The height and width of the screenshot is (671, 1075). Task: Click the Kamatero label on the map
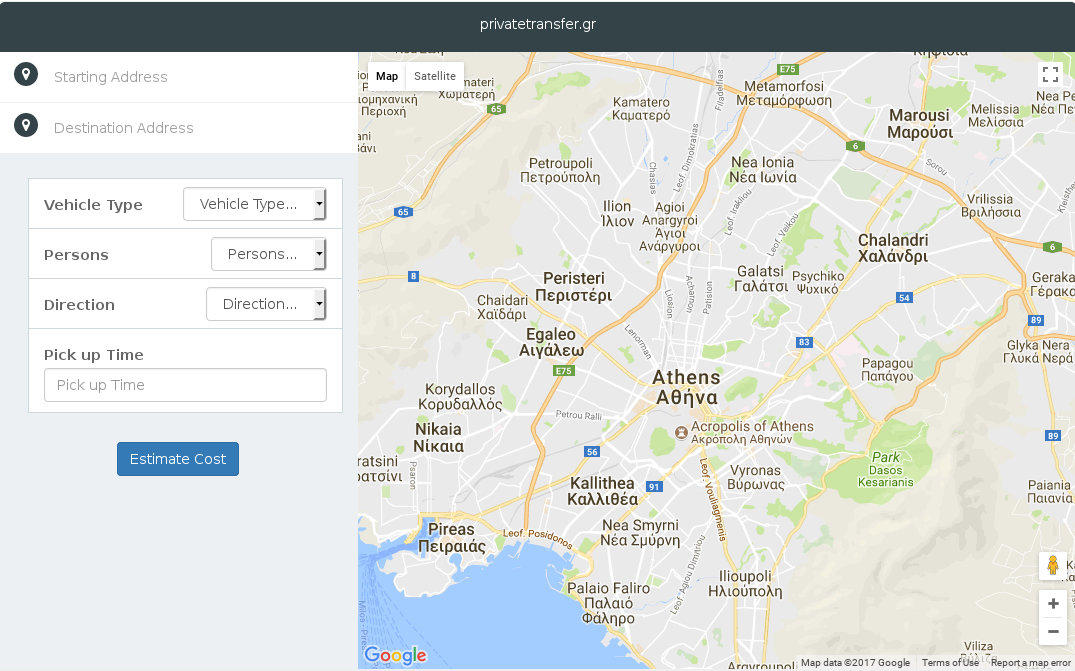pyautogui.click(x=641, y=109)
